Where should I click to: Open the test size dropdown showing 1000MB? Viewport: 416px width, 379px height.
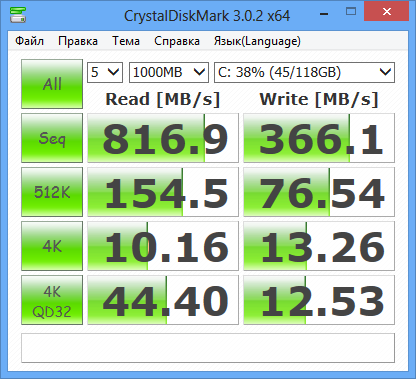(169, 72)
